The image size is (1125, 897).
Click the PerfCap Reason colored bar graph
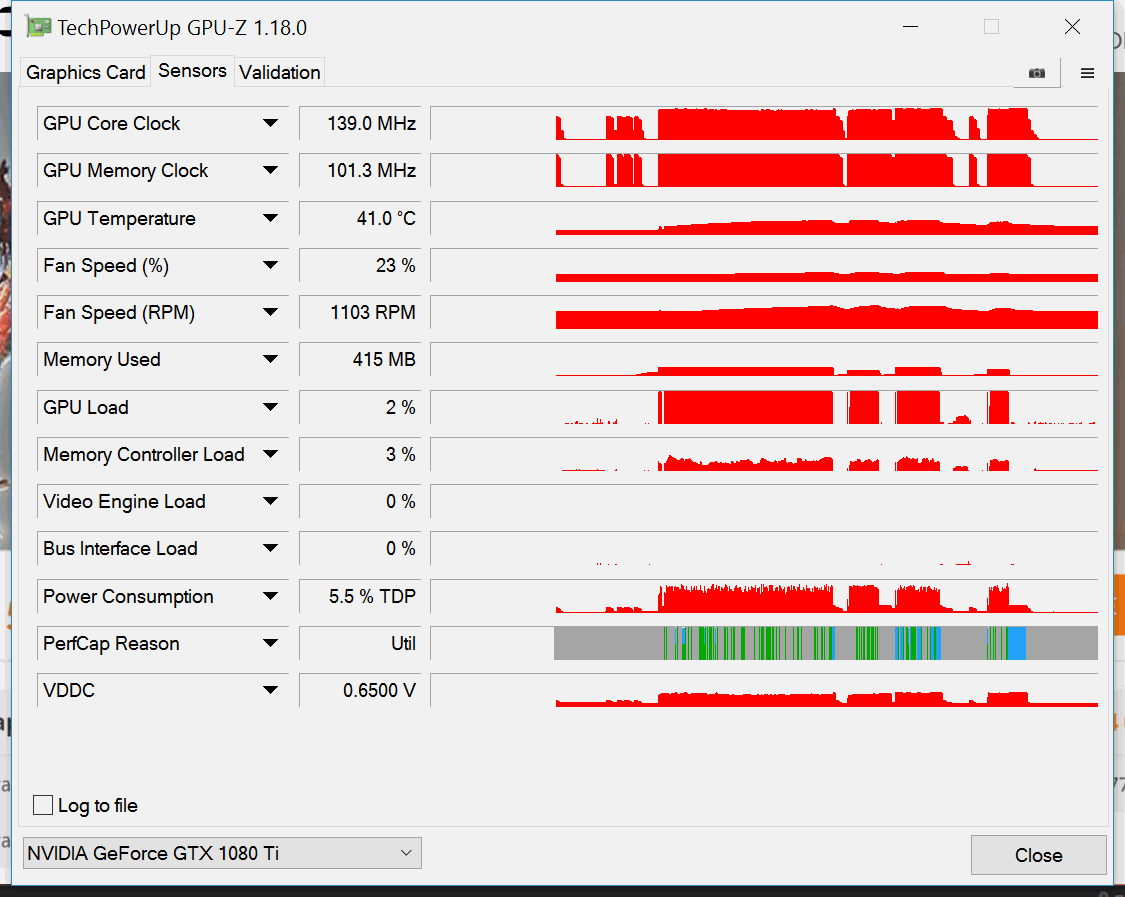pos(764,643)
